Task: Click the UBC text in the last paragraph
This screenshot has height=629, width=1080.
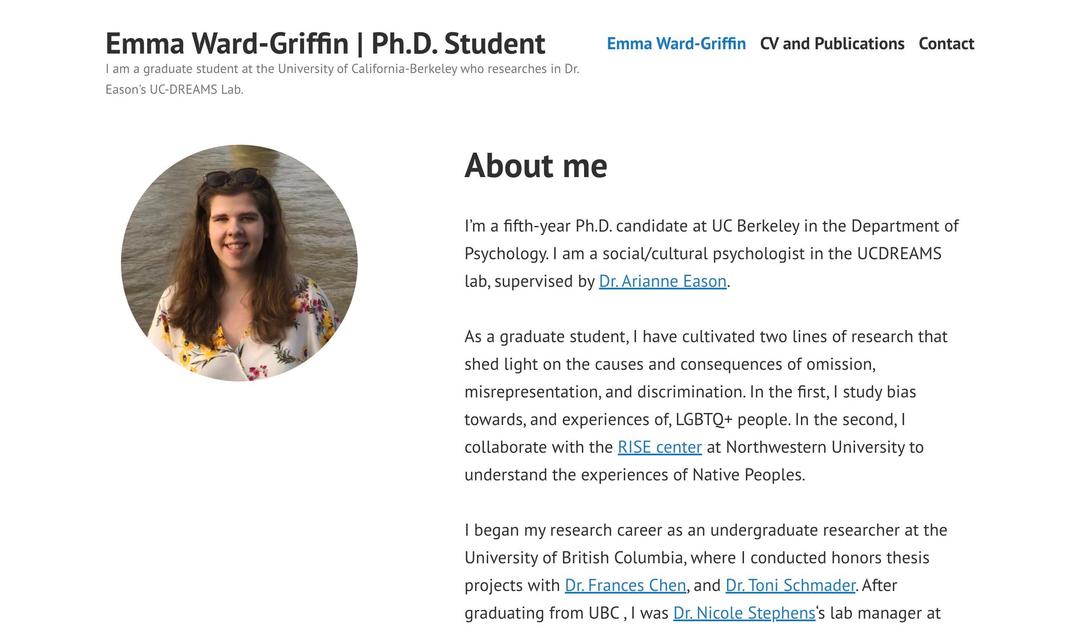Action: click(603, 612)
